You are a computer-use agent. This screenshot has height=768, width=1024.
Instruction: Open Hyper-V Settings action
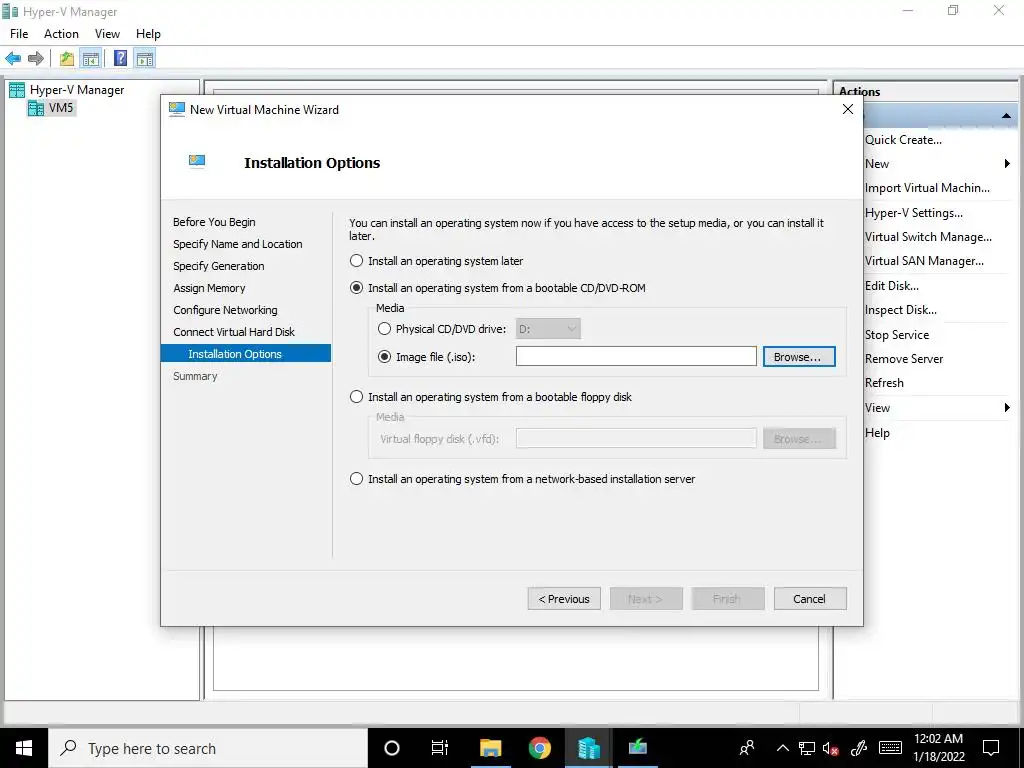[x=914, y=213]
